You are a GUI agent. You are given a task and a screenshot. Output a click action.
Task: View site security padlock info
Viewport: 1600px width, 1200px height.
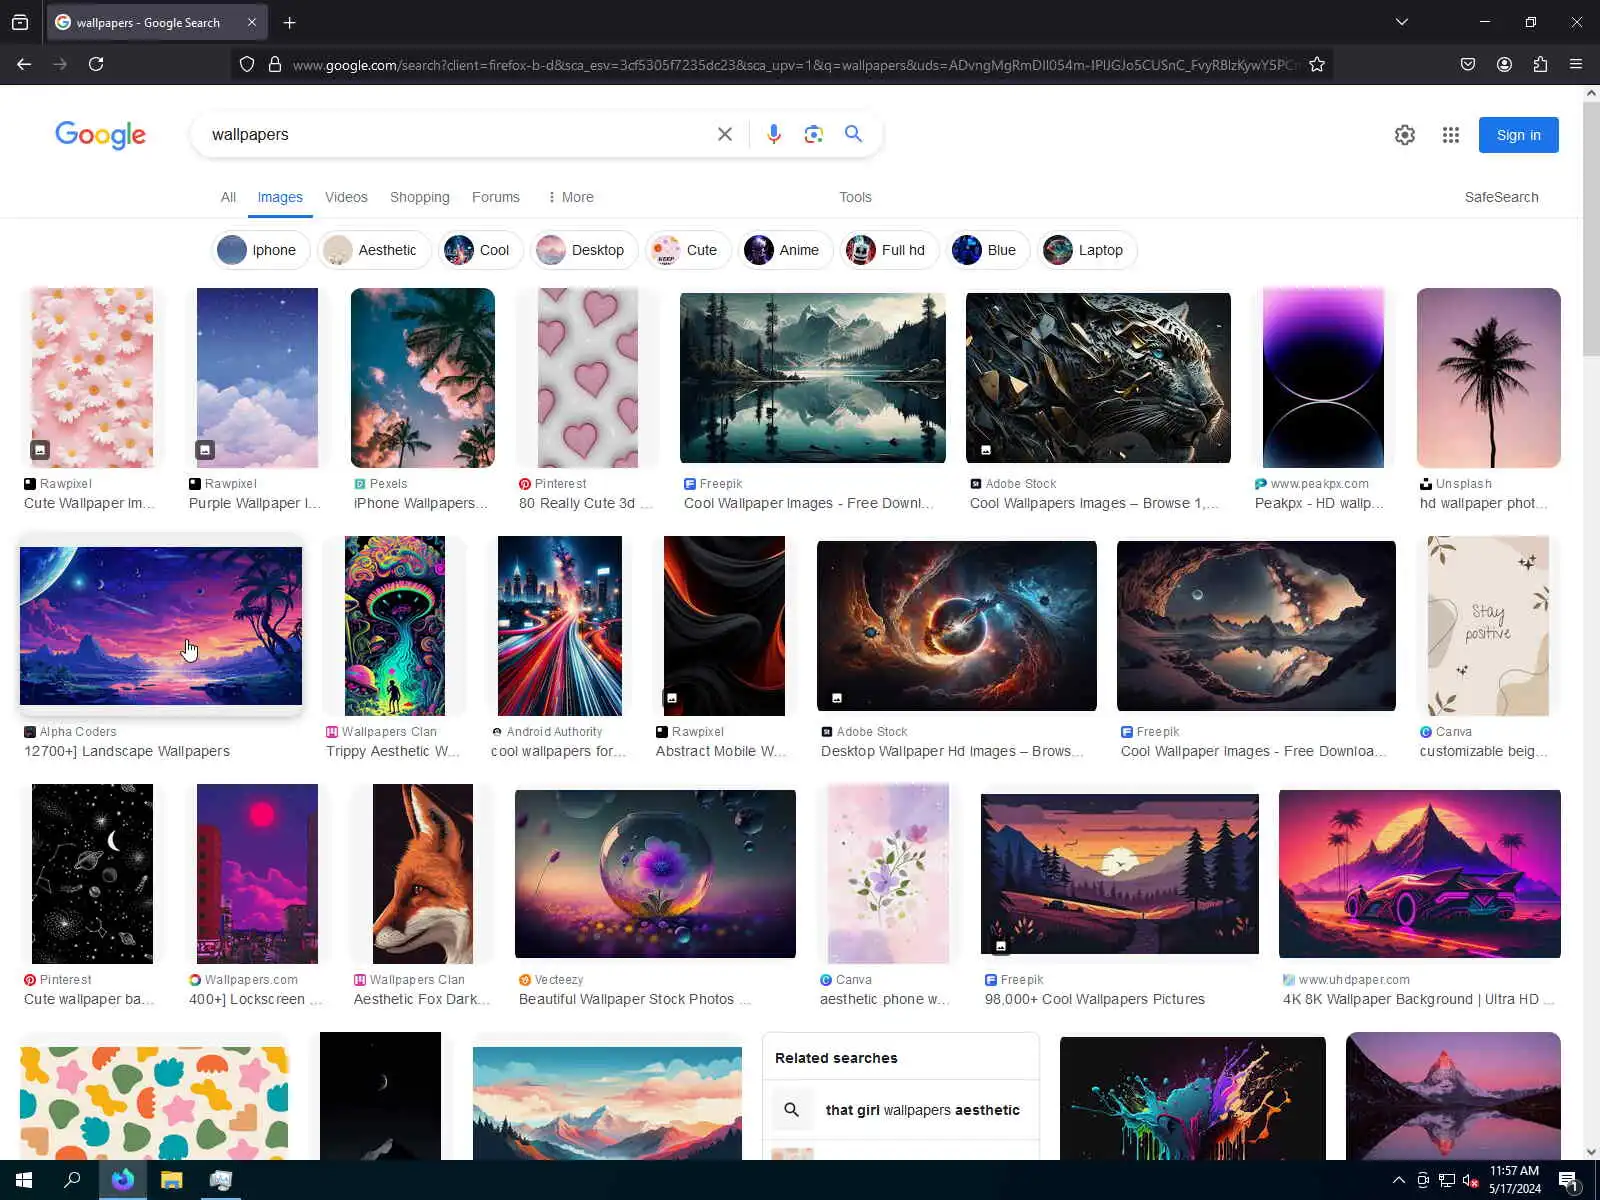(275, 64)
